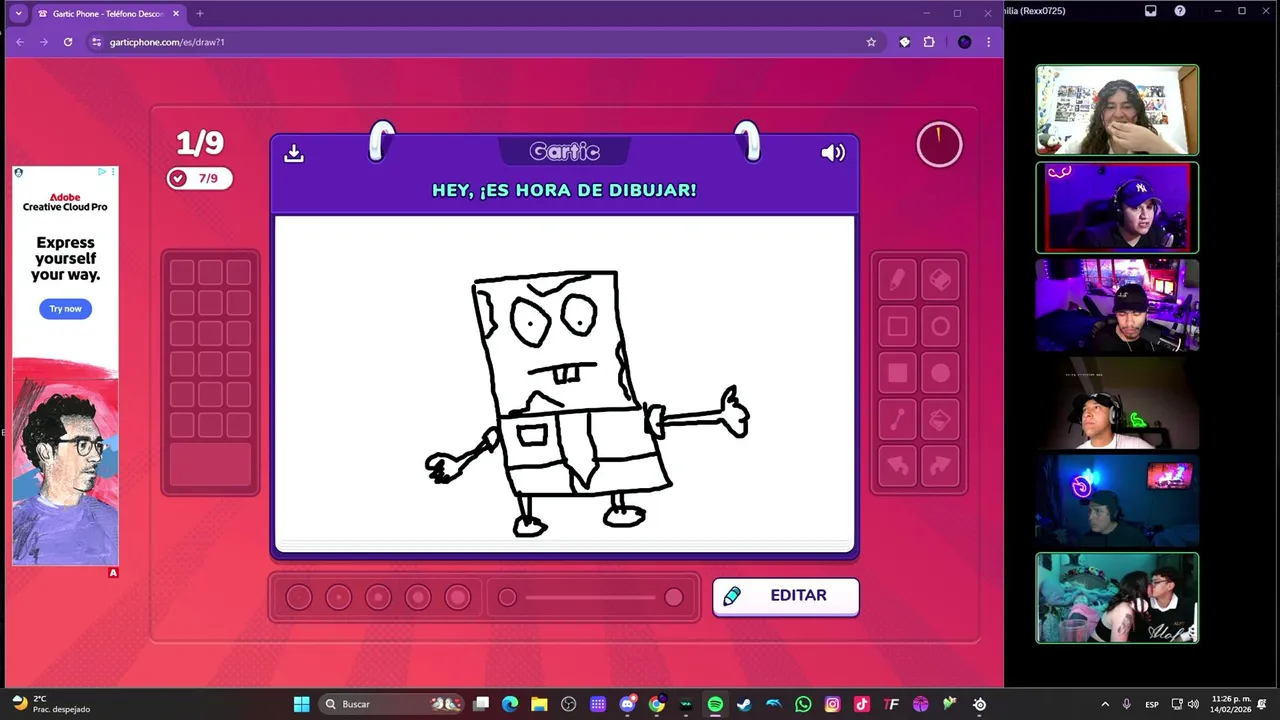The height and width of the screenshot is (720, 1280).
Task: Pick the third brush thickness circle
Action: click(x=378, y=597)
